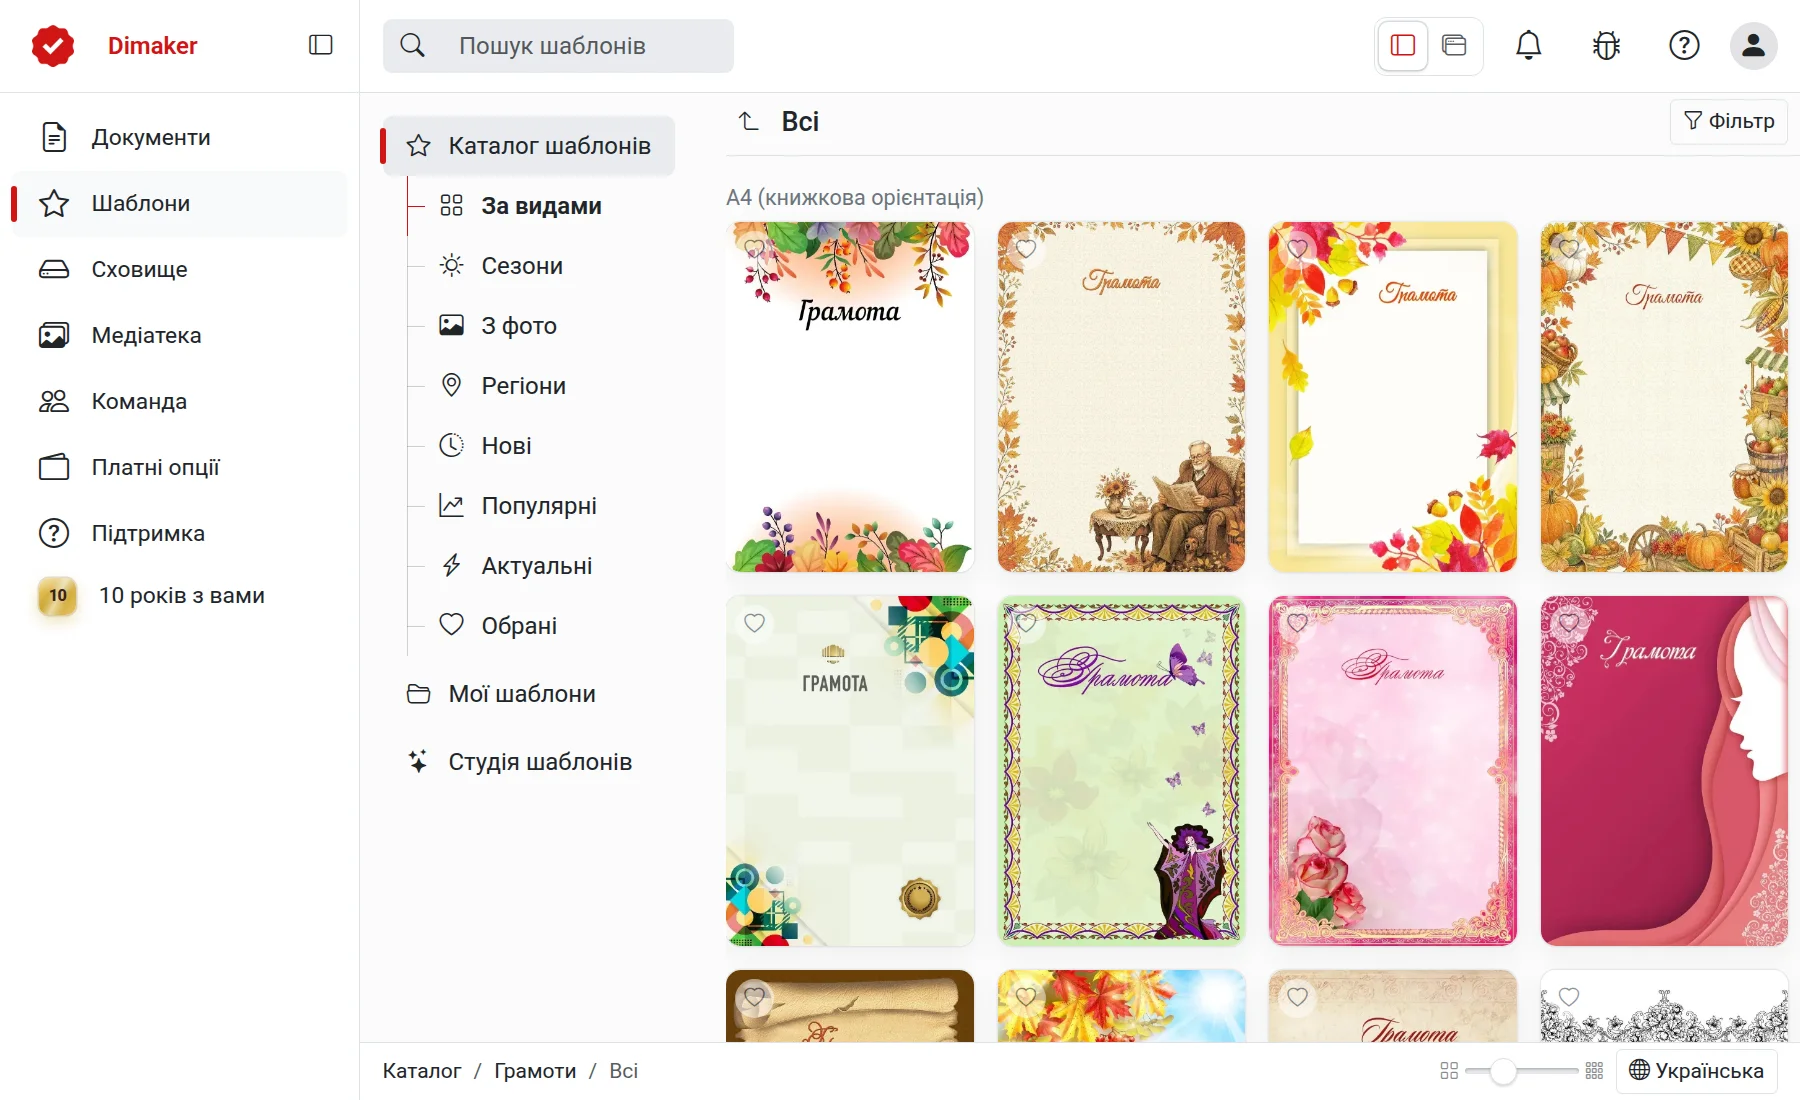The height and width of the screenshot is (1100, 1800).
Task: Open the yellow-framed autumn leaves template
Action: 1392,397
